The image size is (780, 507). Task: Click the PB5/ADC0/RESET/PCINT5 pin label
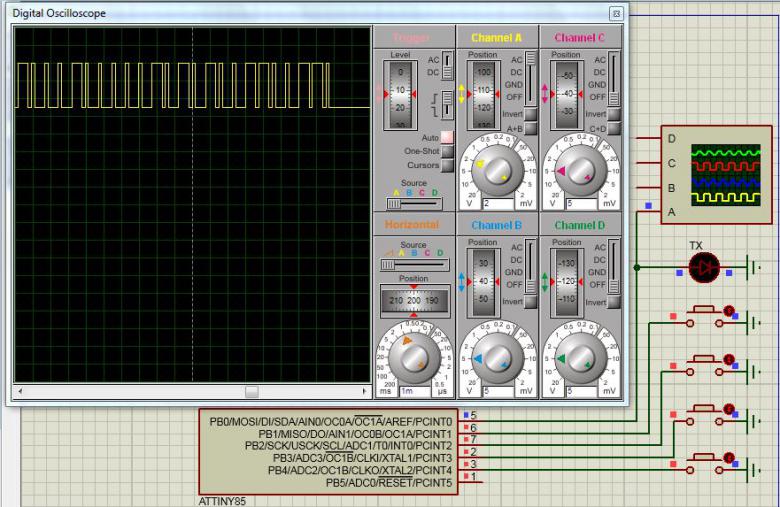tap(389, 483)
